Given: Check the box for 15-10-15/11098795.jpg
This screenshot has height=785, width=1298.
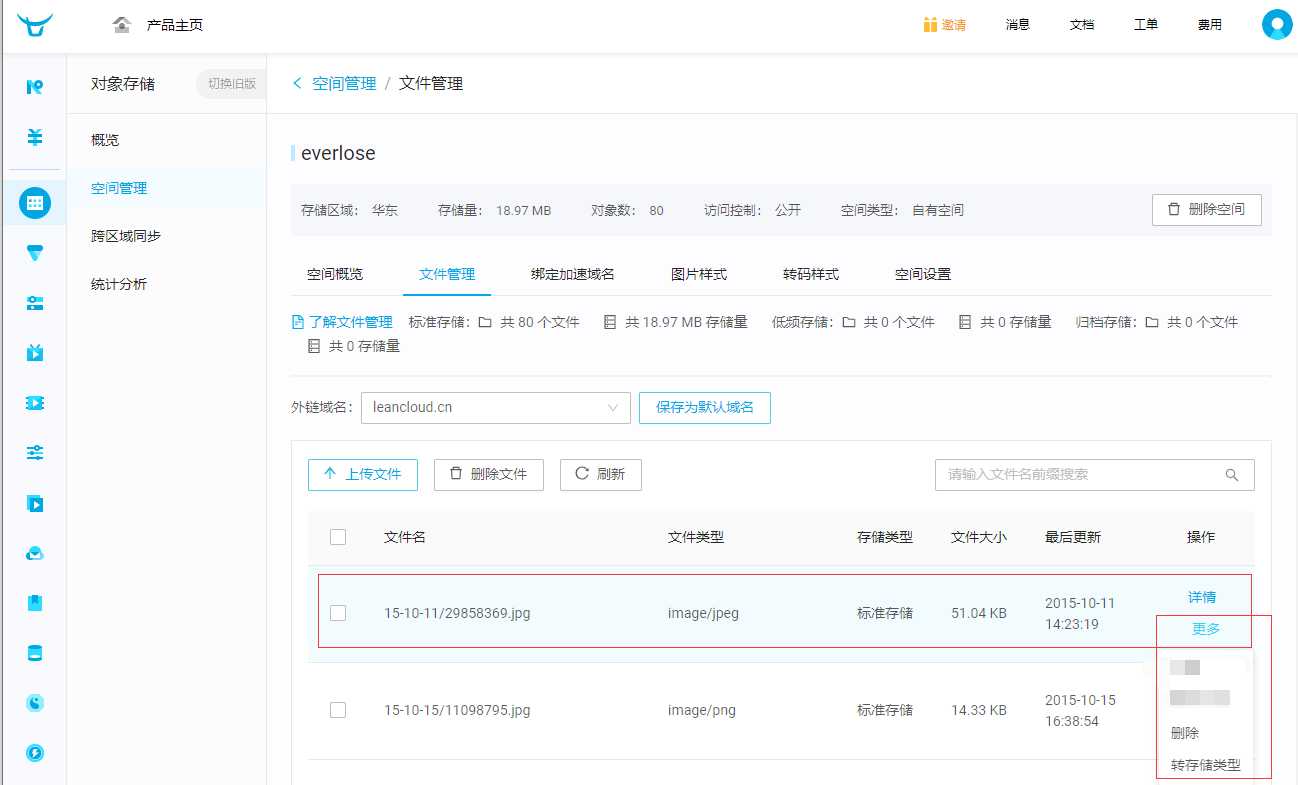Looking at the screenshot, I should click(x=338, y=710).
